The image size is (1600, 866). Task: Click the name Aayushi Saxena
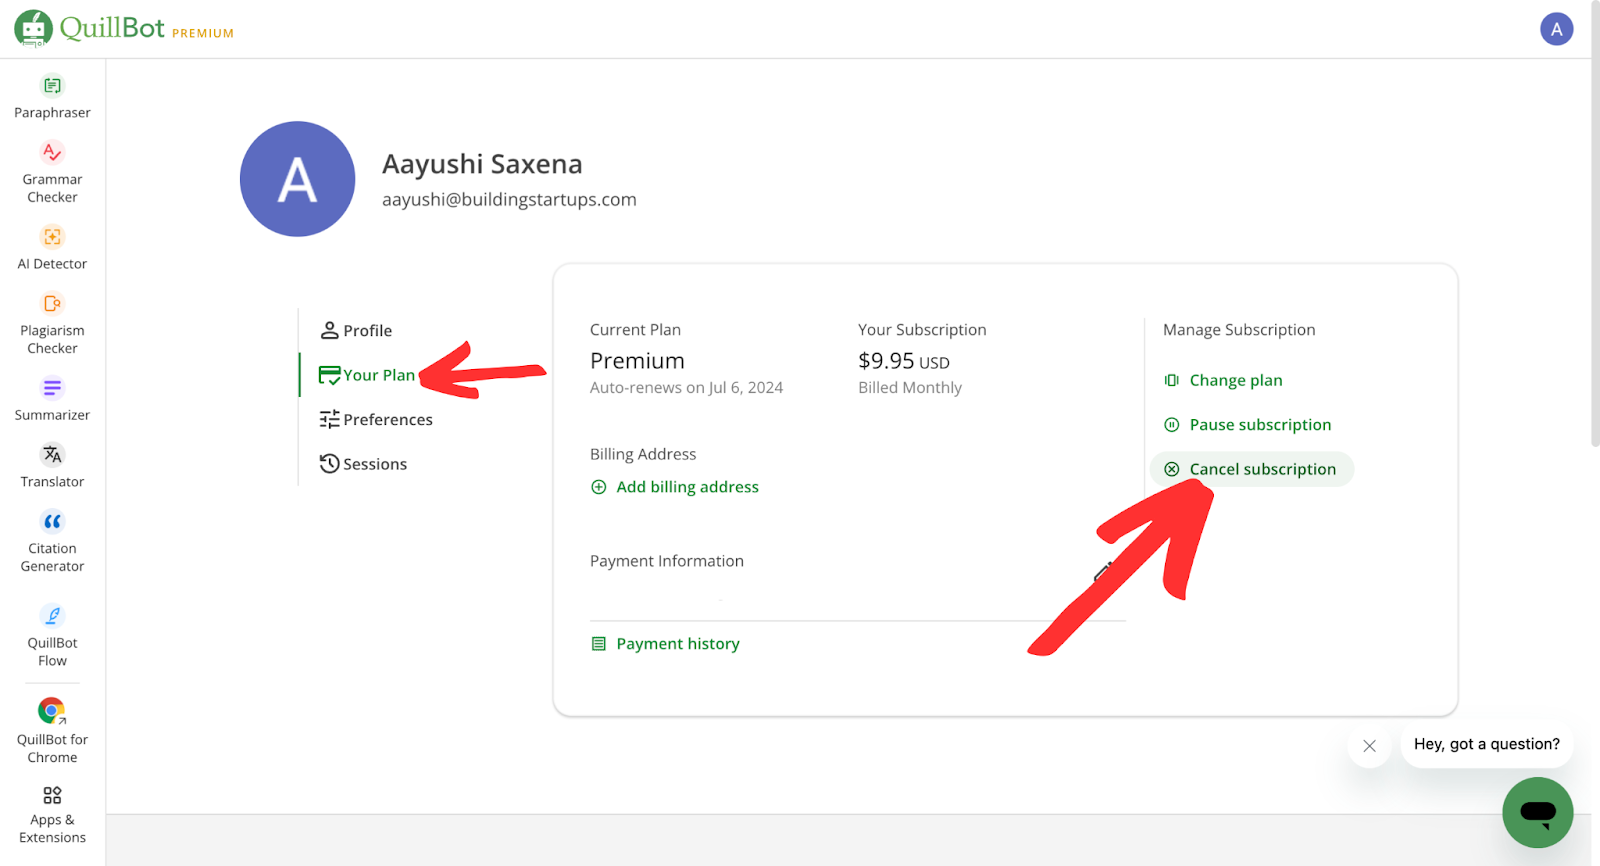(x=482, y=164)
